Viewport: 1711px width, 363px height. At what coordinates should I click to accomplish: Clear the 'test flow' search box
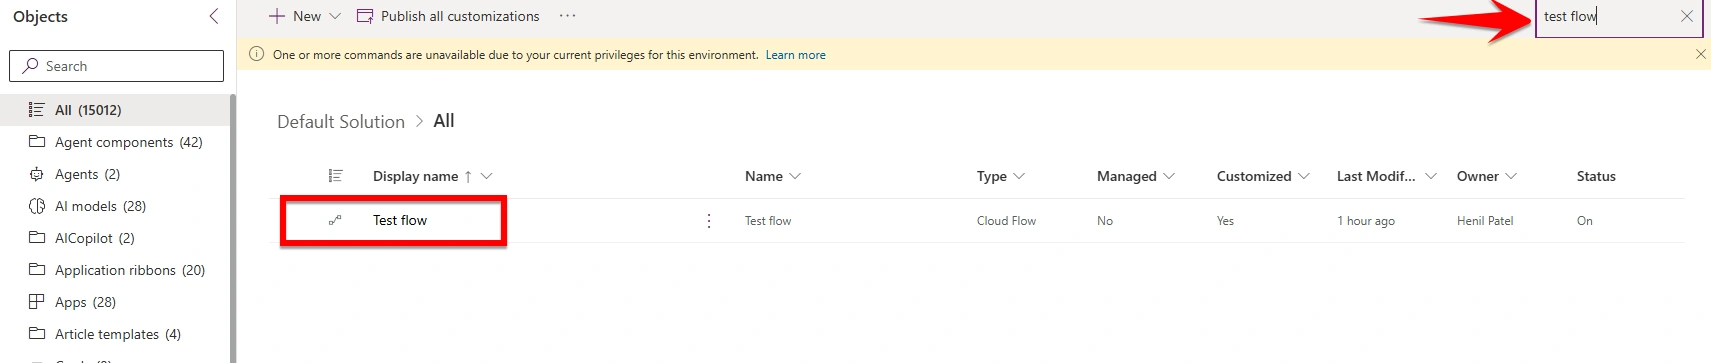tap(1687, 16)
